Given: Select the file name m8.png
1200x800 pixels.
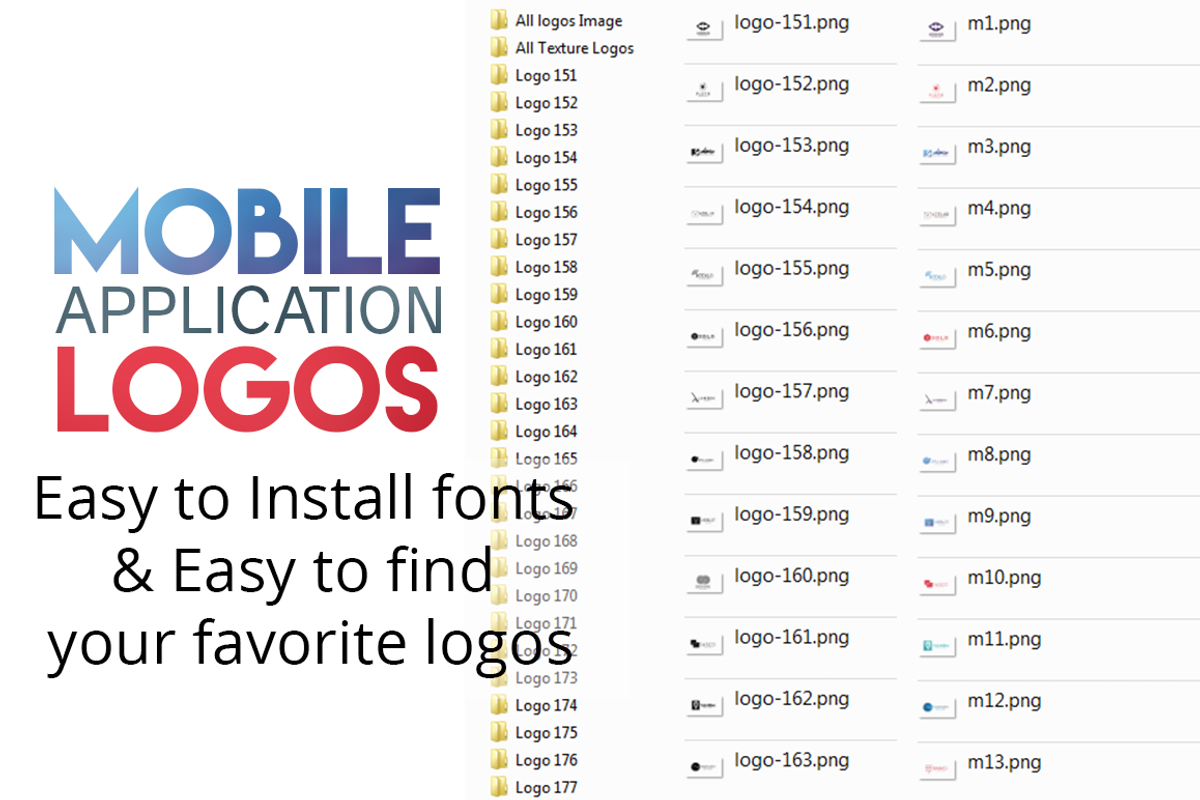Looking at the screenshot, I should pos(999,456).
